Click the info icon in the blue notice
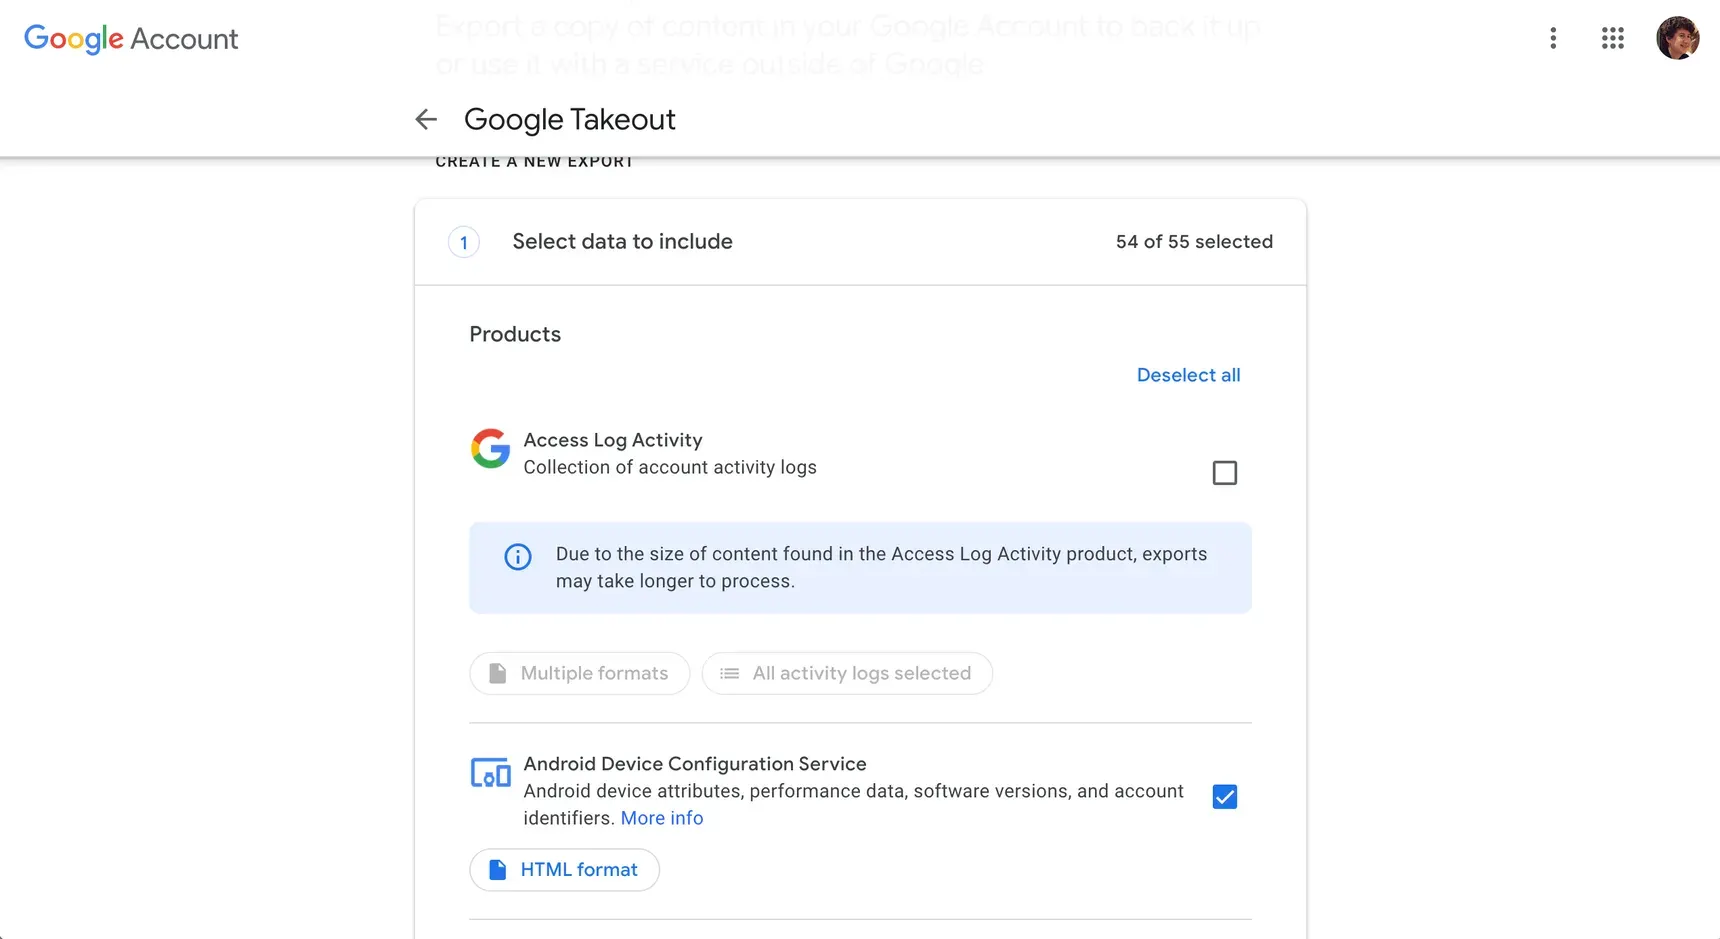The width and height of the screenshot is (1720, 939). click(x=518, y=557)
